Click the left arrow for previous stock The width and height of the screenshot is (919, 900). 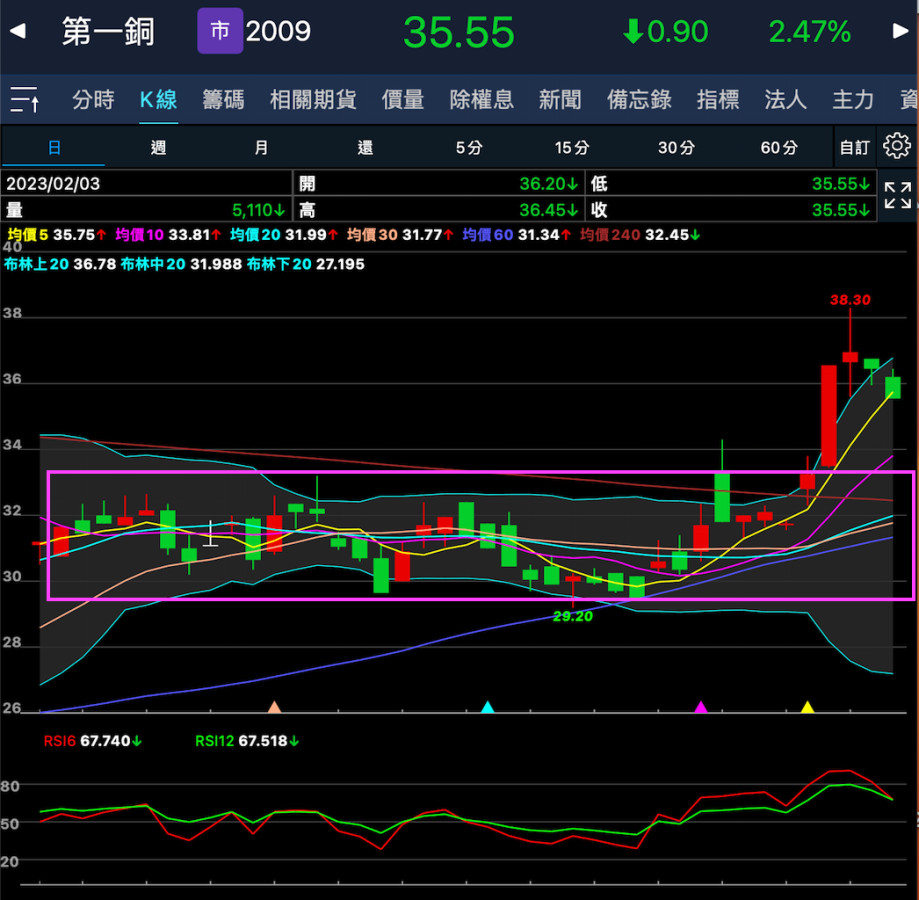pos(17,32)
